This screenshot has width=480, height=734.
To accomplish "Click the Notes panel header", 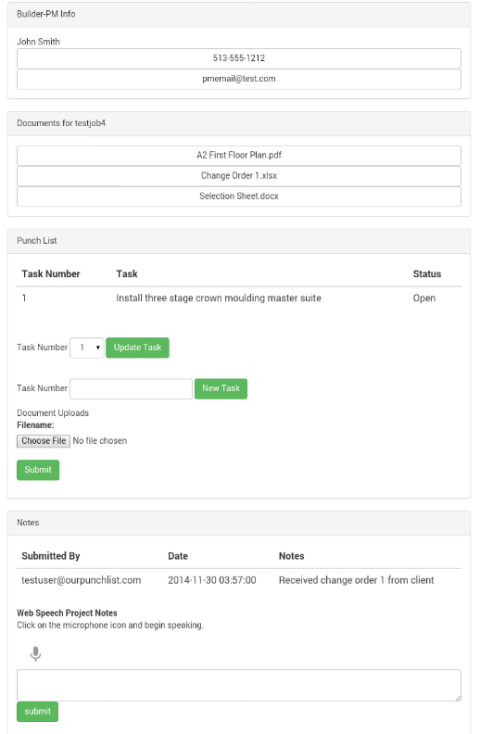I will click(239, 523).
